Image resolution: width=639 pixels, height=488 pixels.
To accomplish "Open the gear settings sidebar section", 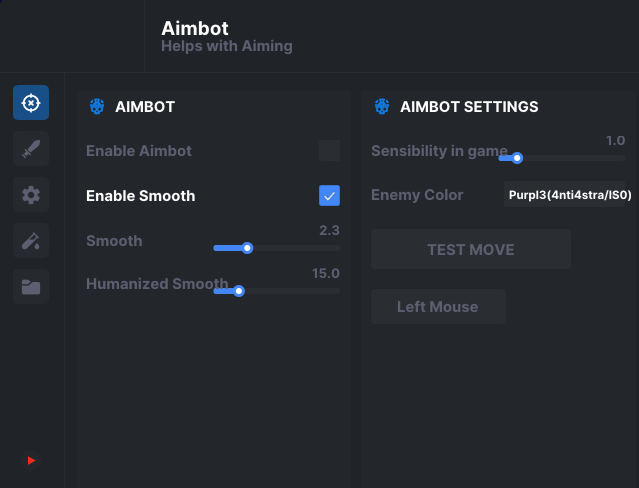I will [31, 195].
